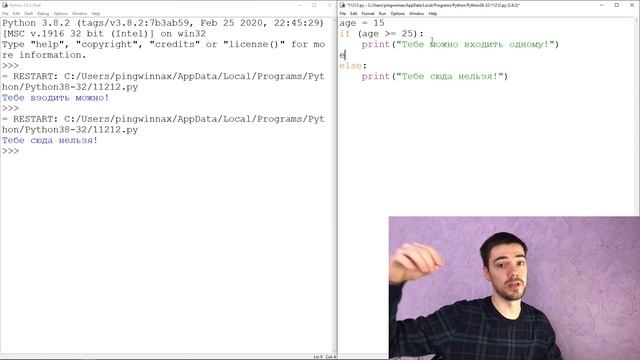Open Edit menu in Python Shell window
This screenshot has height=360, width=640.
(x=16, y=13)
